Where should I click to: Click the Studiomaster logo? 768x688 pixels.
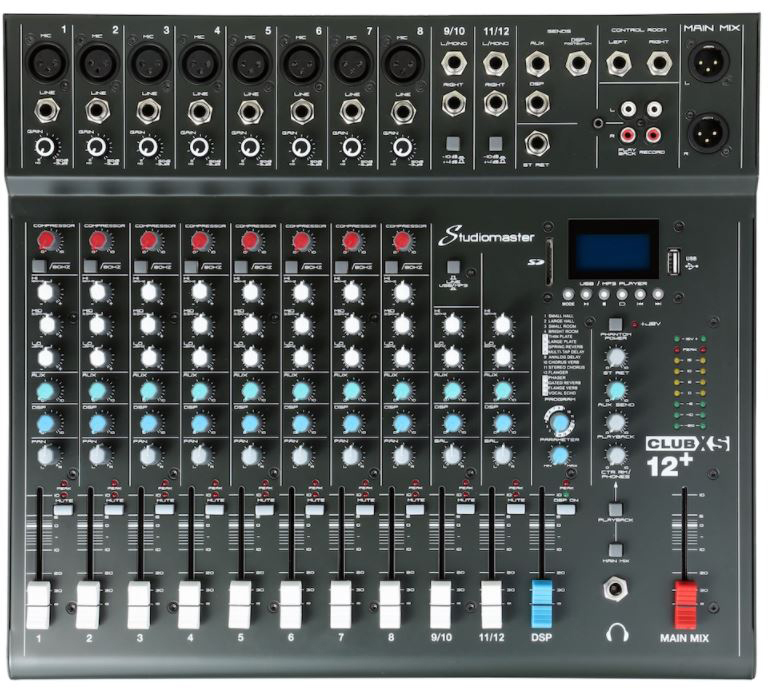click(486, 236)
